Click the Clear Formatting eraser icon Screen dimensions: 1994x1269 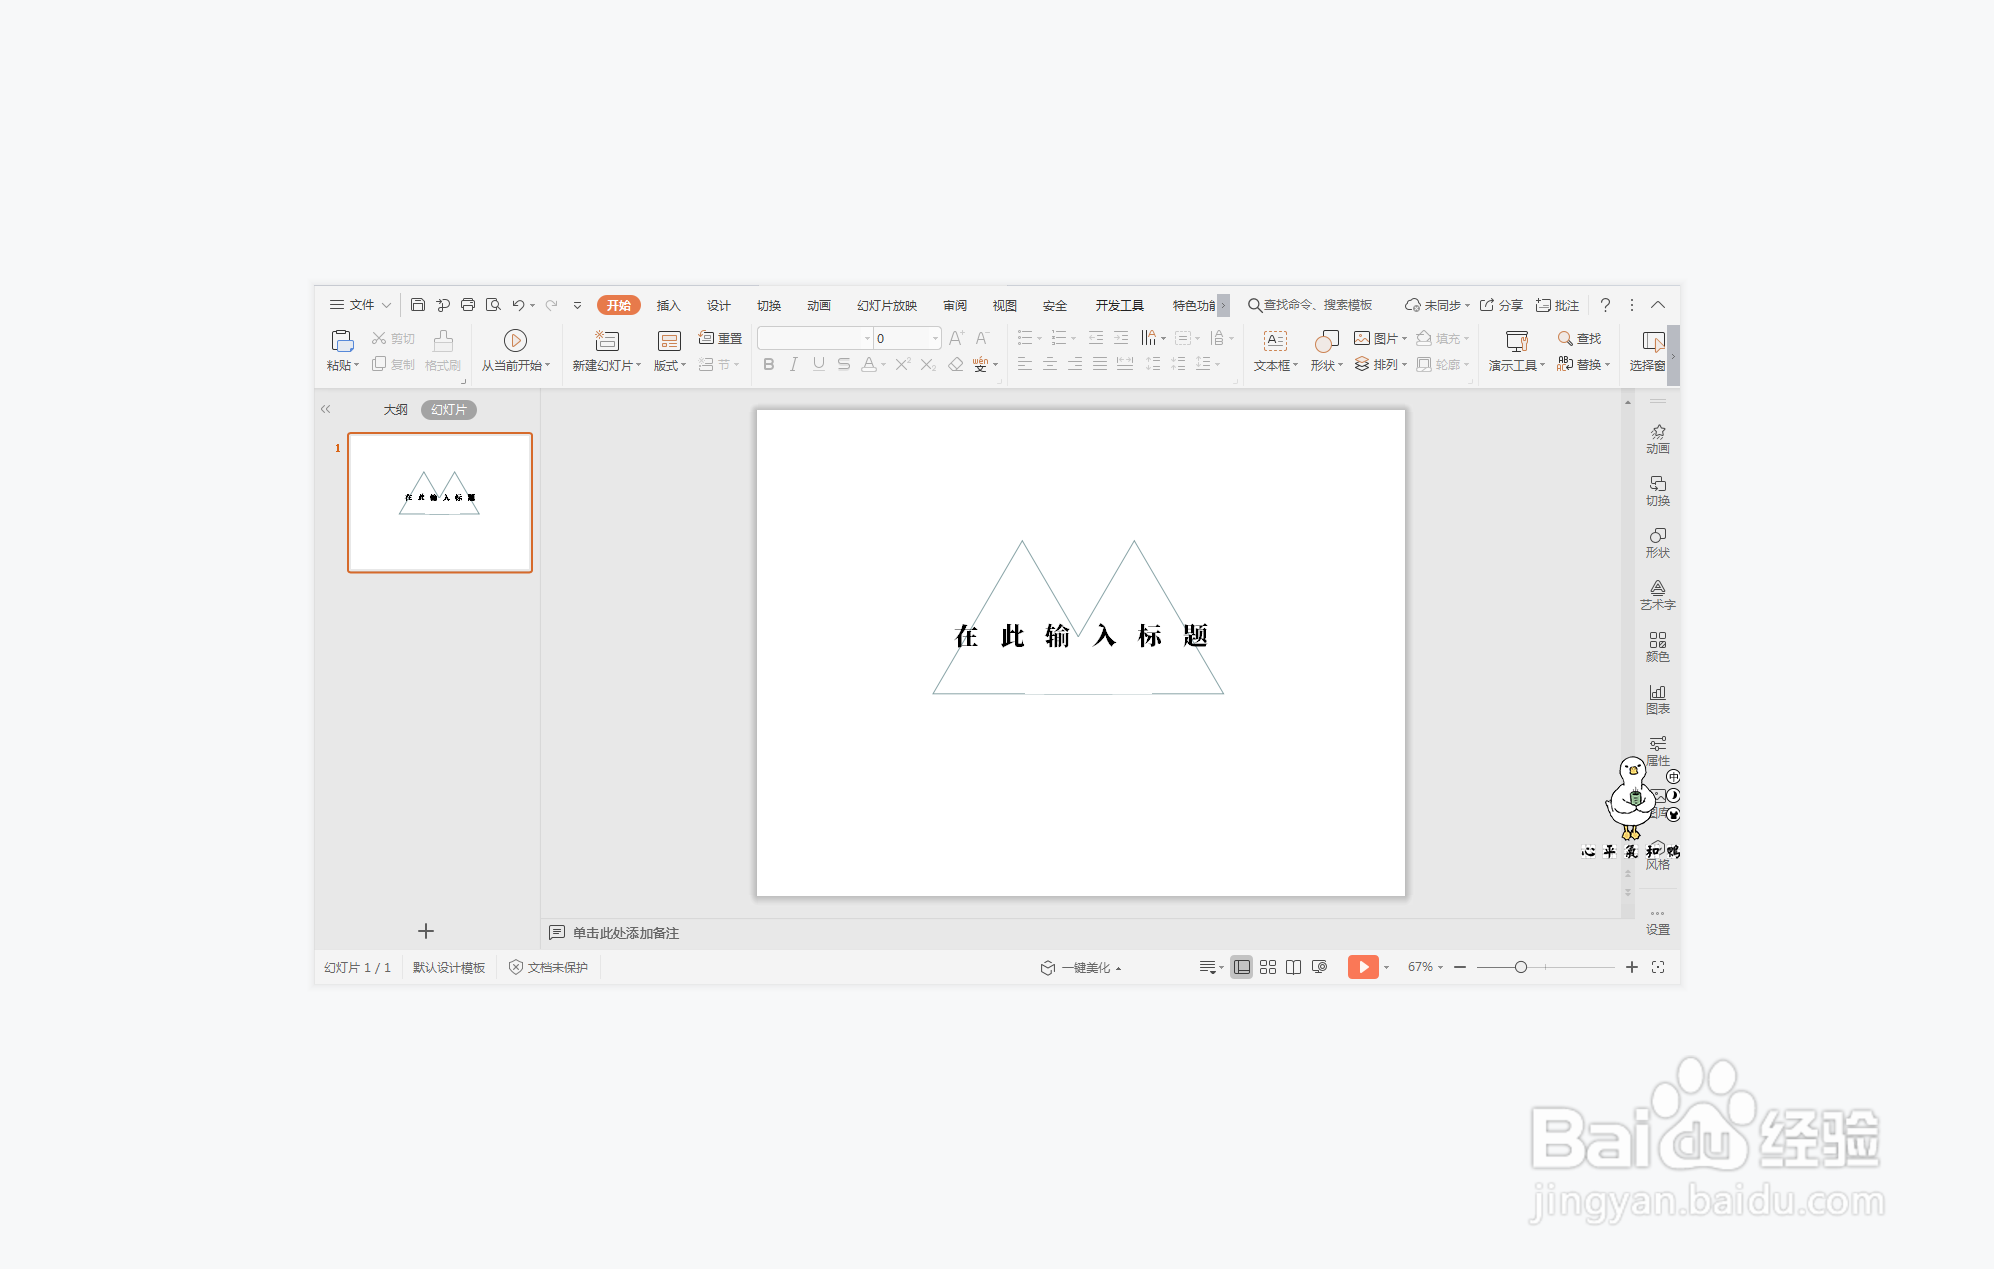point(956,365)
